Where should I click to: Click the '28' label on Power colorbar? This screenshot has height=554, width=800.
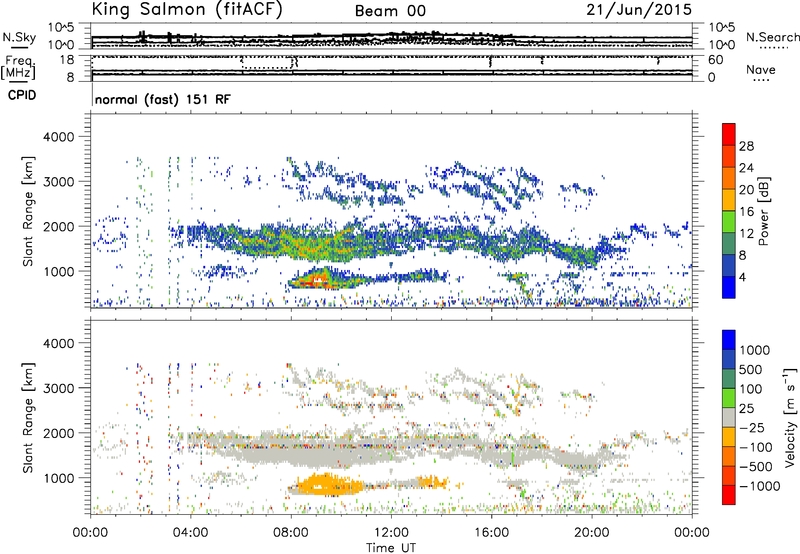(x=746, y=146)
